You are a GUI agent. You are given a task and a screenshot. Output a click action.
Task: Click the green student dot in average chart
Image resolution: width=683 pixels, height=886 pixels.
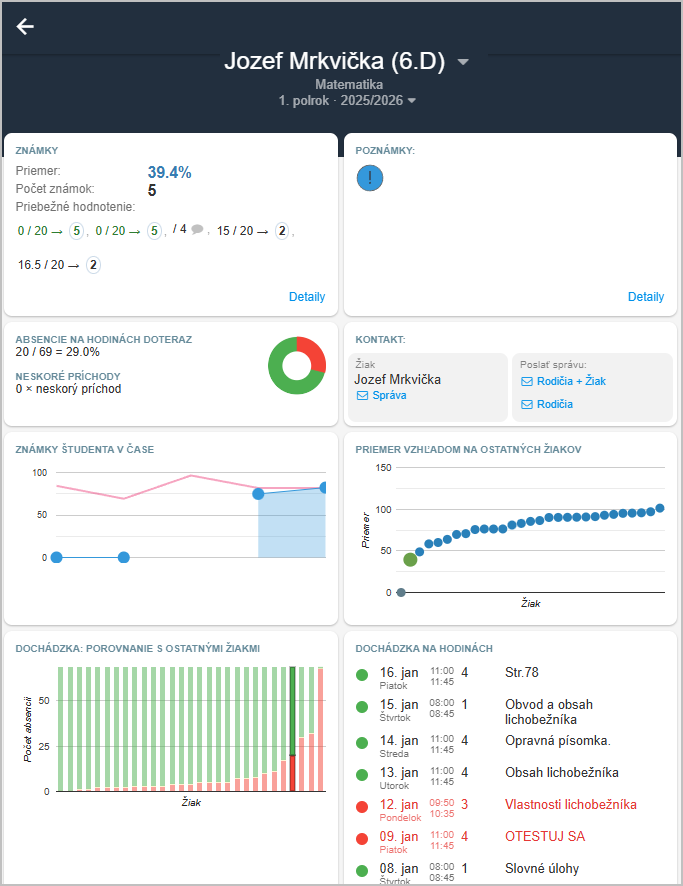click(x=410, y=559)
